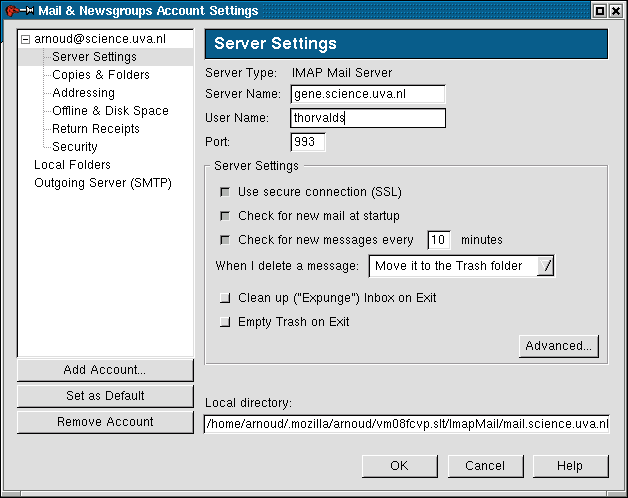Select Local Folders in the sidebar
The width and height of the screenshot is (628, 498).
click(72, 165)
